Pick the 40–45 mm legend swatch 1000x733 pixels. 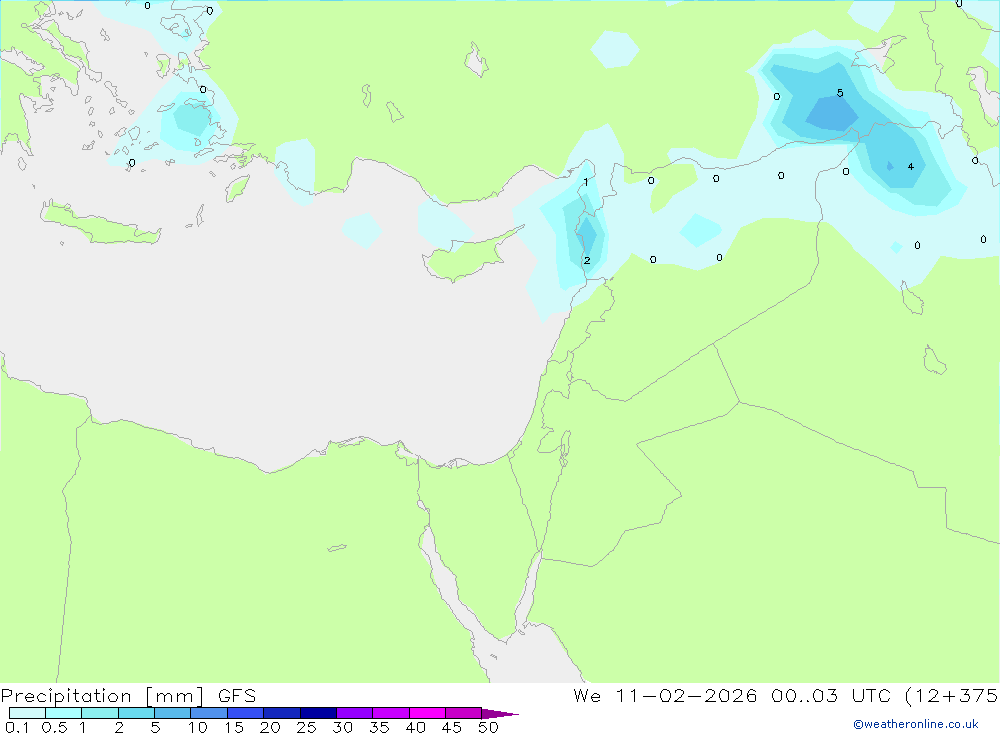[x=427, y=713]
